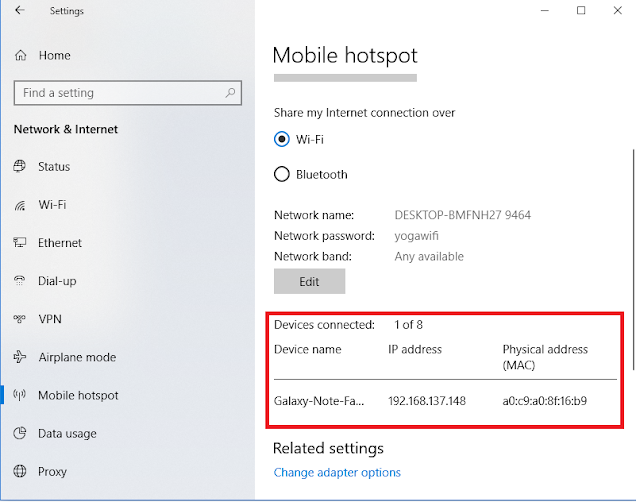The image size is (640, 502).
Task: Click the Proxy globe icon
Action: (20, 471)
